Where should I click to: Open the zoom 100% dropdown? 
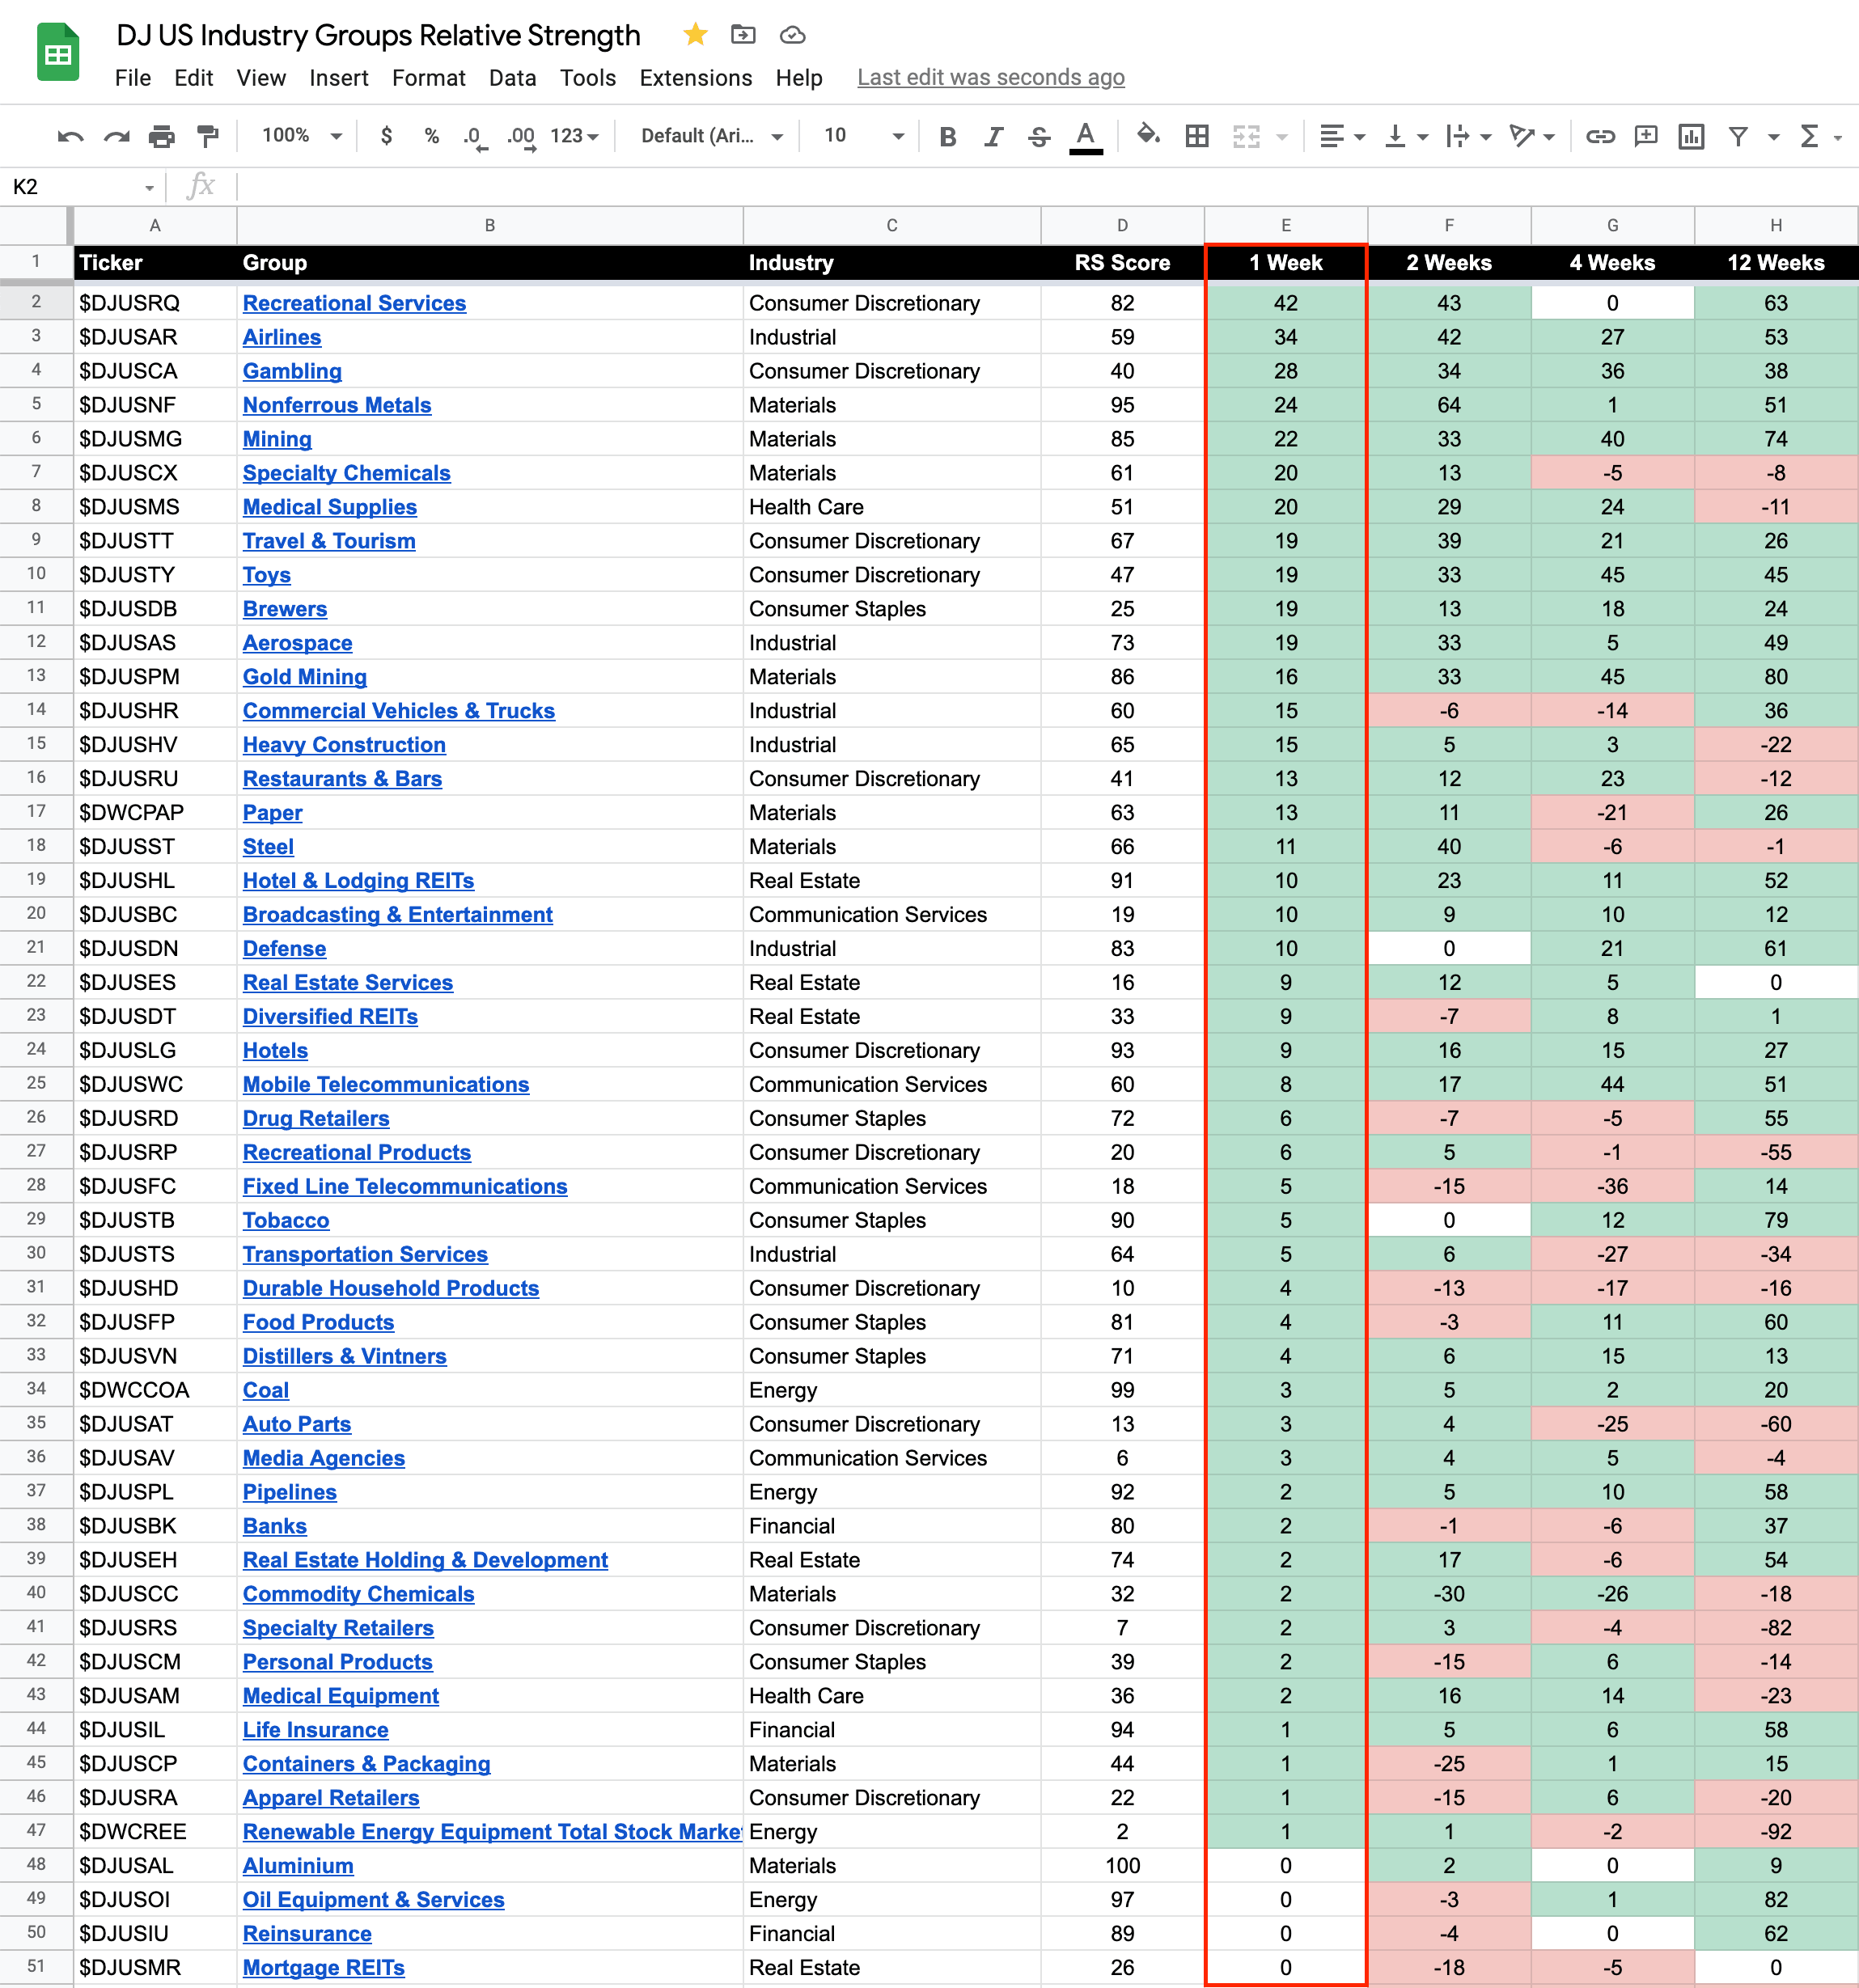pyautogui.click(x=302, y=136)
